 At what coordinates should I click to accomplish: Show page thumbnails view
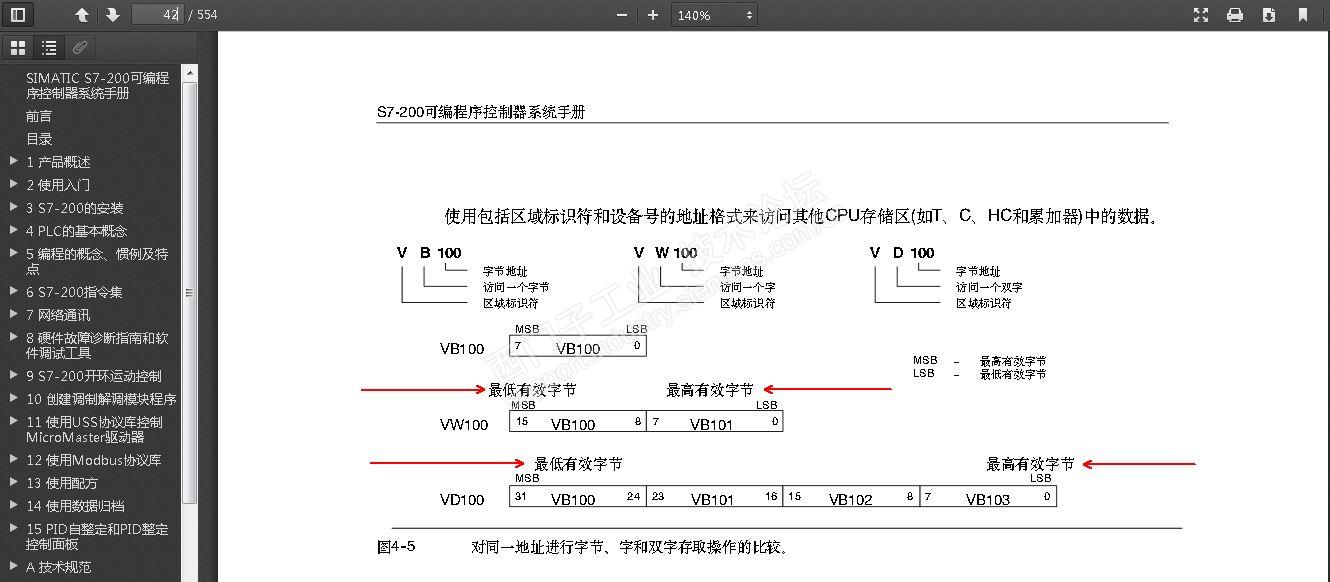(x=18, y=47)
